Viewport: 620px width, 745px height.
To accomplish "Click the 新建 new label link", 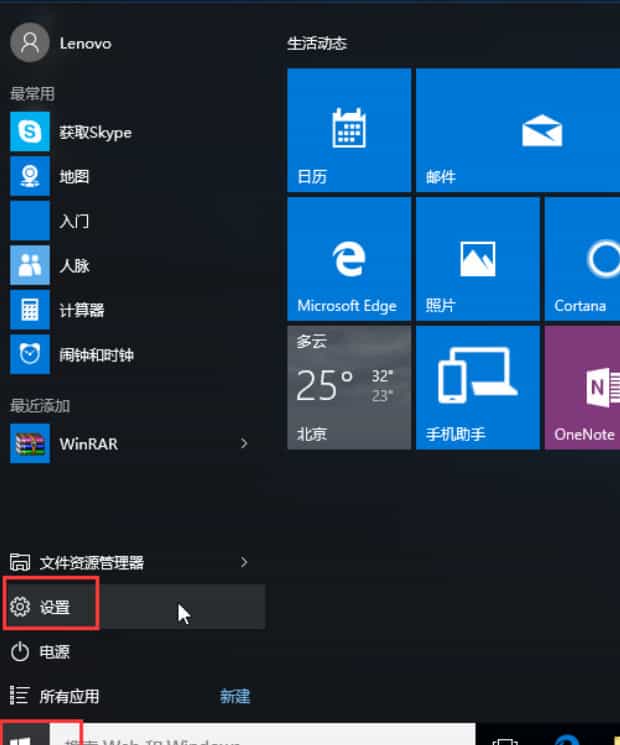I will pyautogui.click(x=235, y=696).
